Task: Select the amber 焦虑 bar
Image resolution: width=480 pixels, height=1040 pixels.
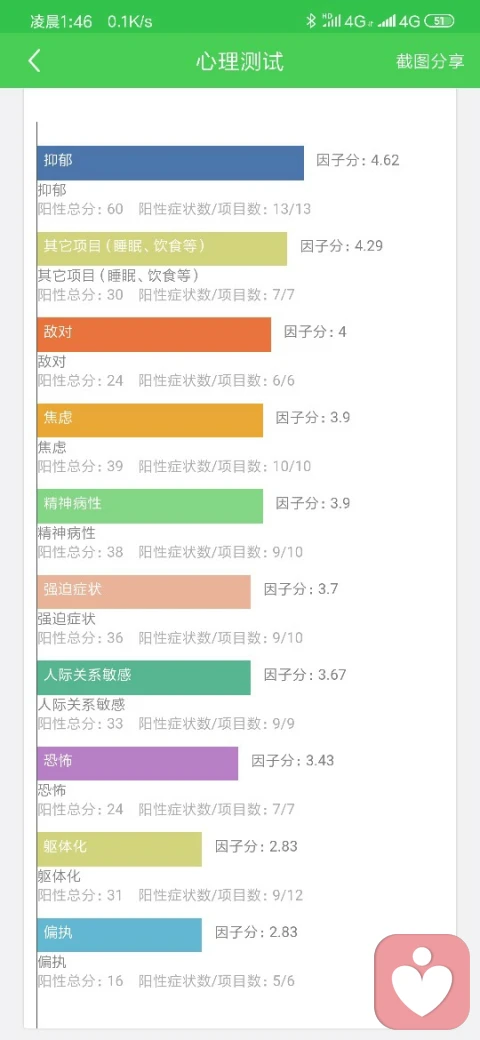Action: (x=150, y=421)
